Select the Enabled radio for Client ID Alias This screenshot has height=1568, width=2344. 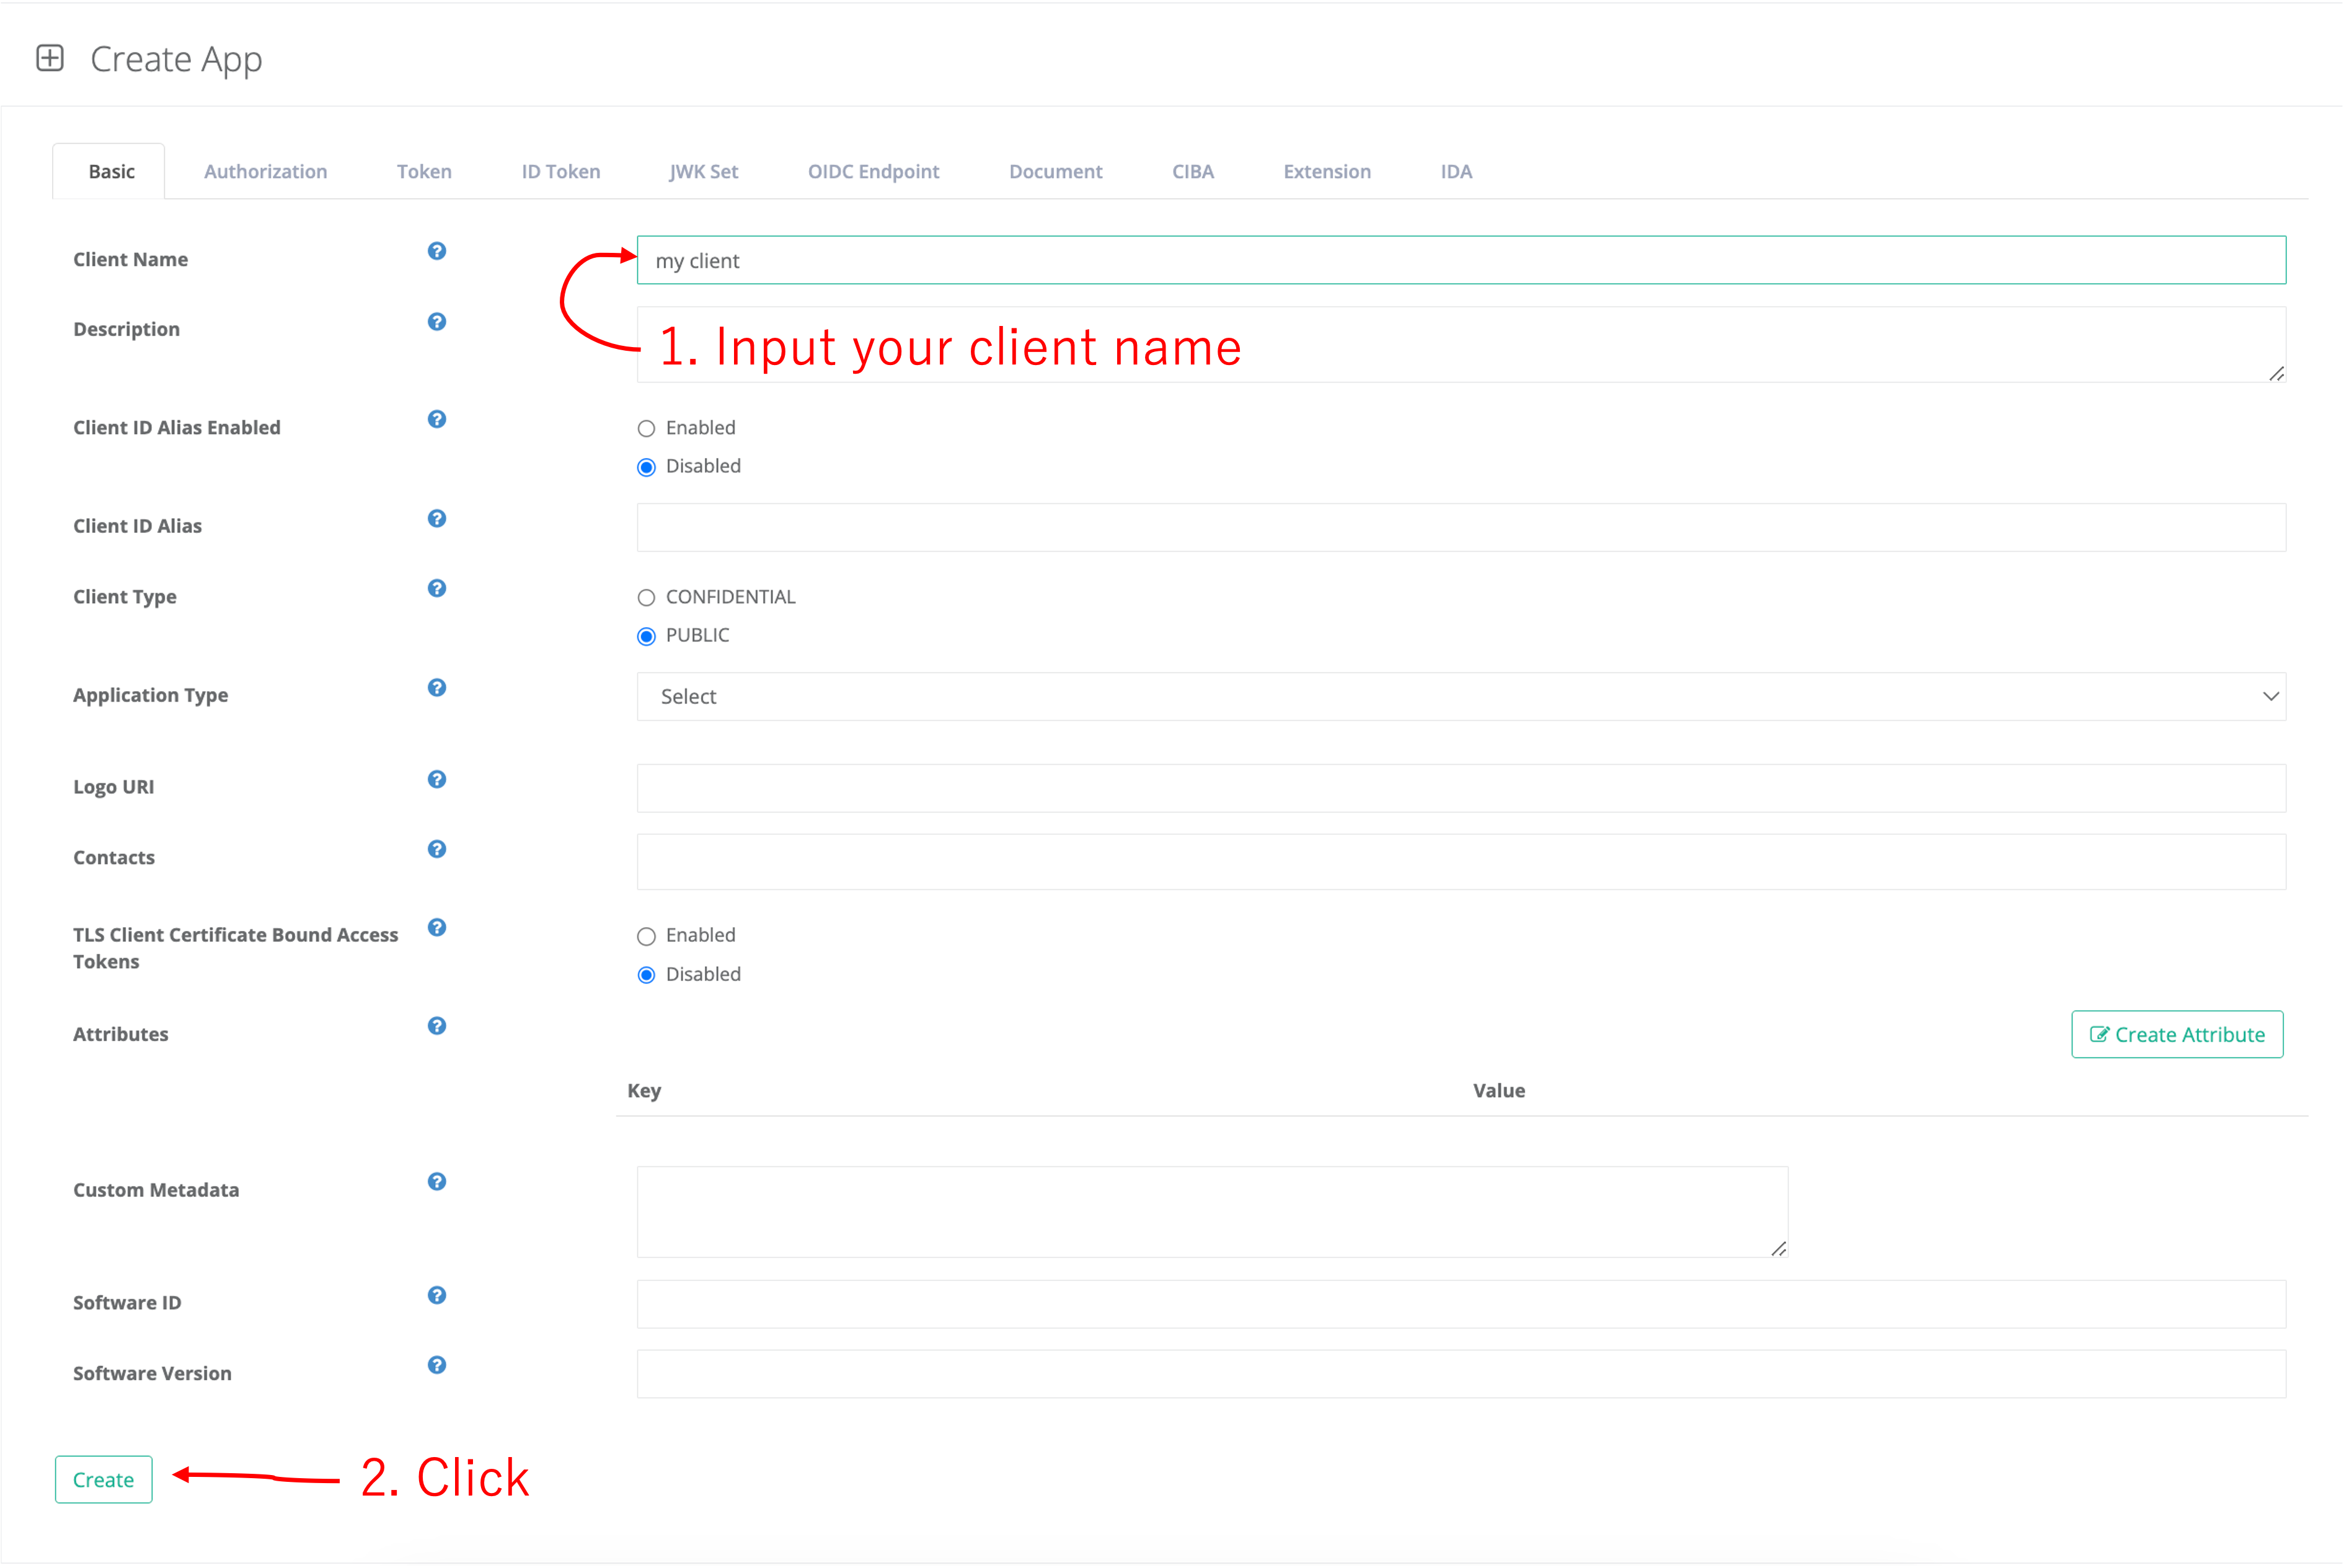pos(647,429)
